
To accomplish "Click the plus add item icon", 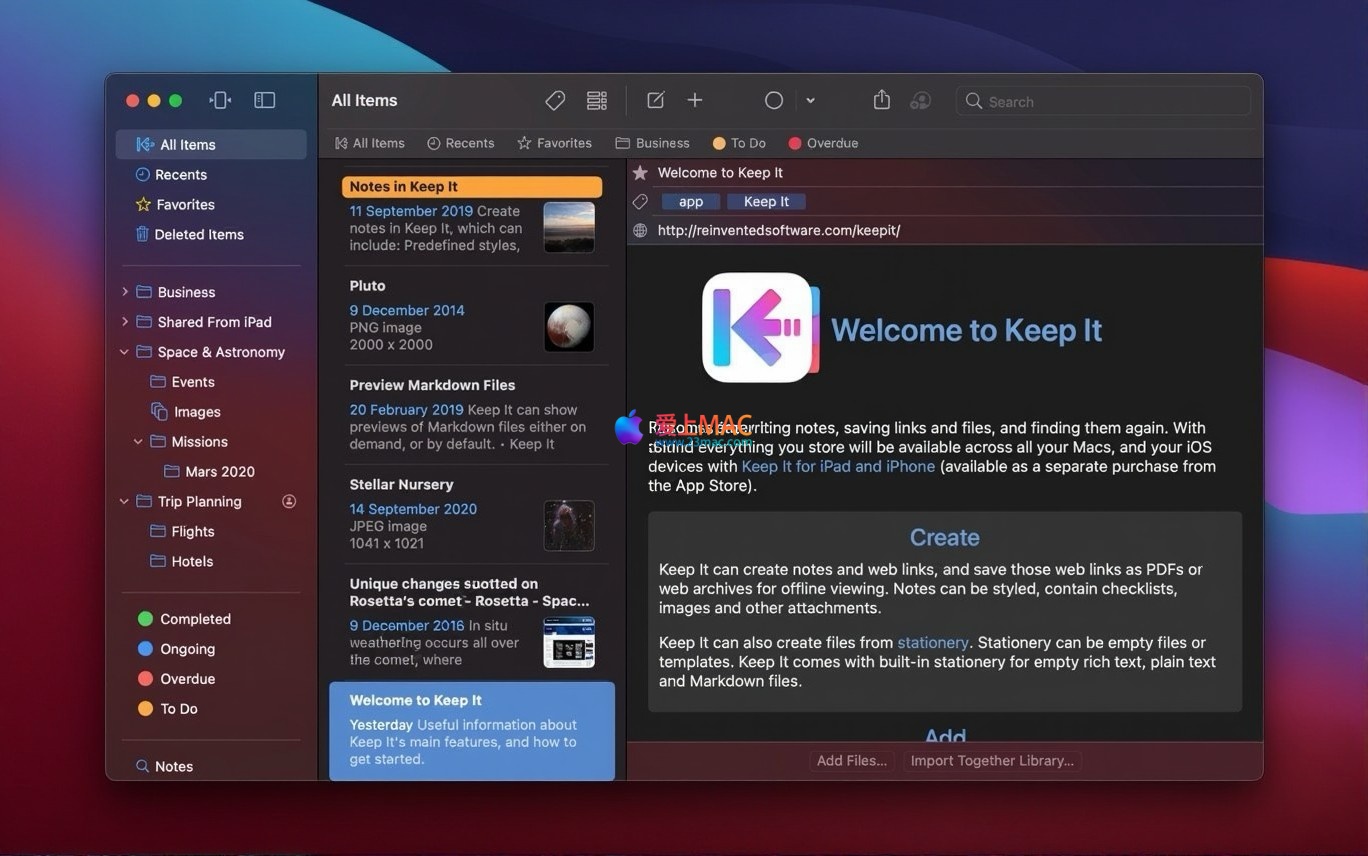I will pos(695,101).
